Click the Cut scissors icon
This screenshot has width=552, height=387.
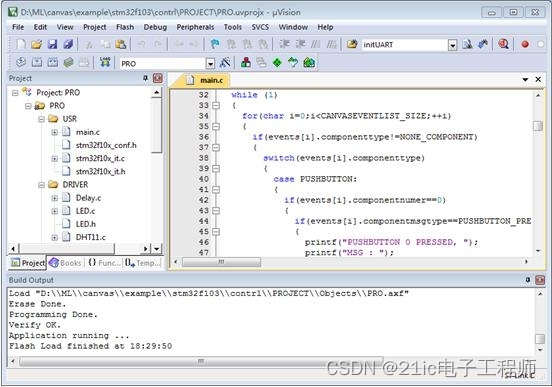point(89,44)
